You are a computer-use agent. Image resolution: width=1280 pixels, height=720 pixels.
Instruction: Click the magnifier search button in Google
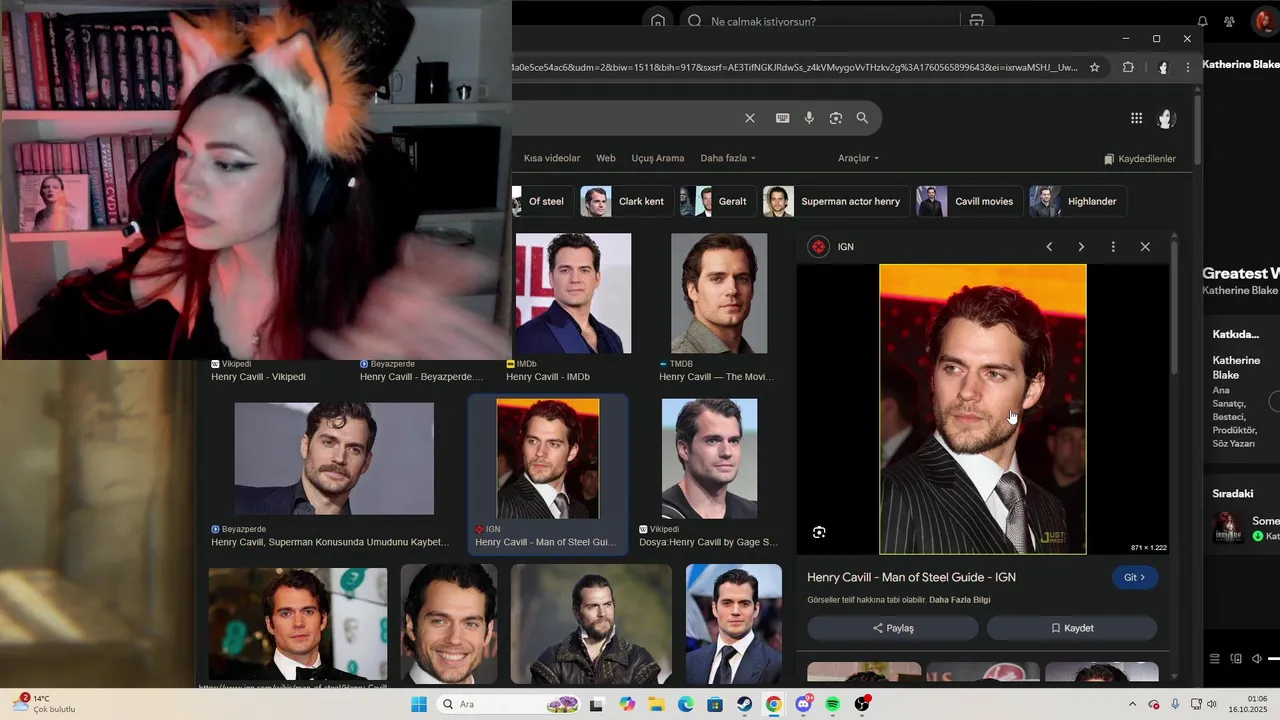pyautogui.click(x=862, y=118)
